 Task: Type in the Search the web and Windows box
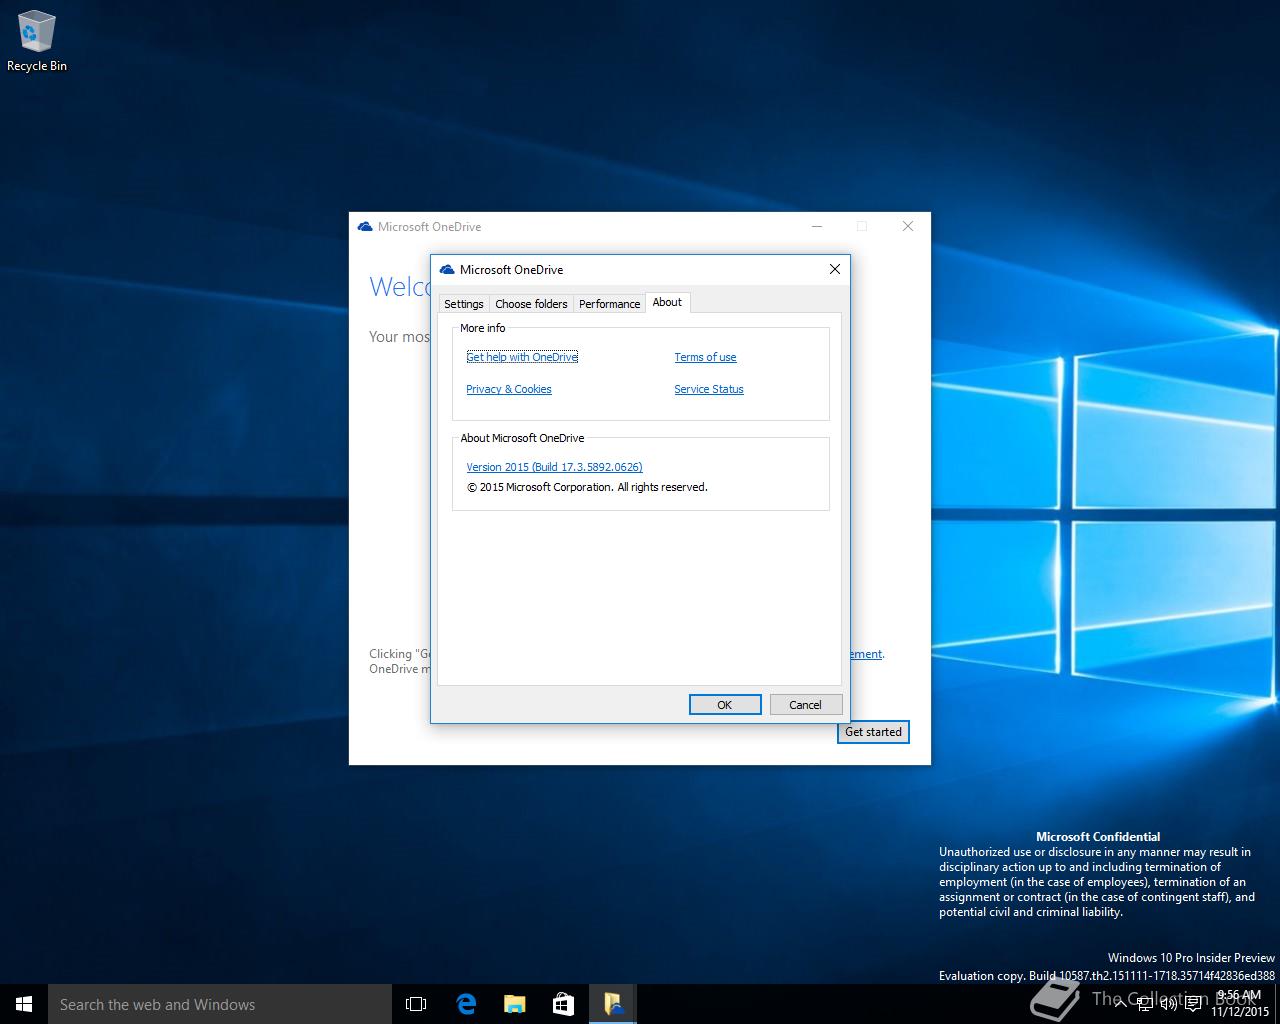(x=220, y=1004)
